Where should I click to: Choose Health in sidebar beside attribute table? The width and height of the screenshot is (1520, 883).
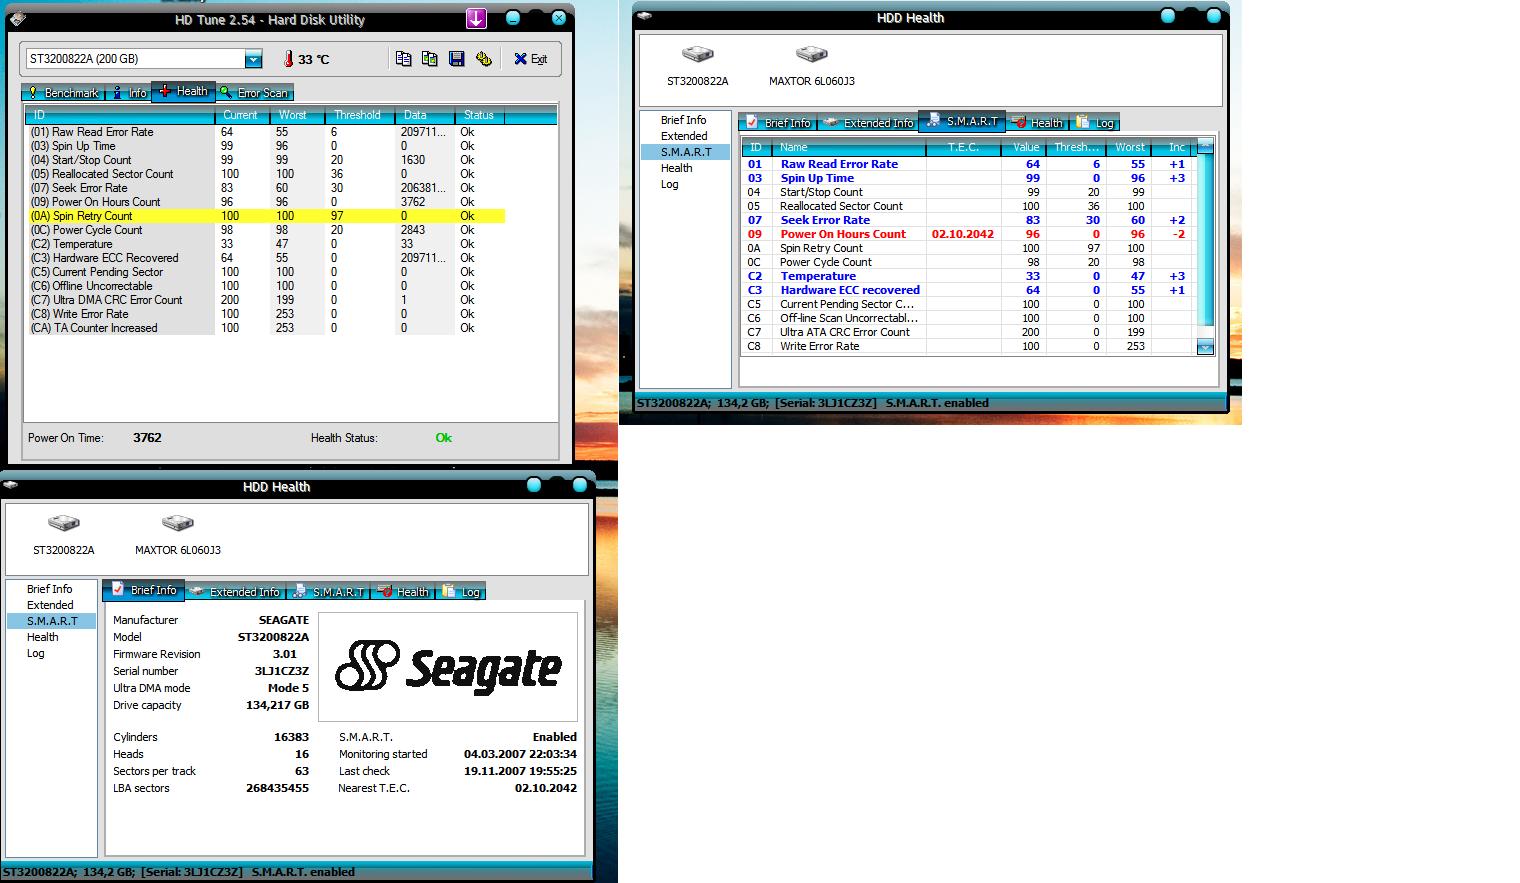click(677, 168)
